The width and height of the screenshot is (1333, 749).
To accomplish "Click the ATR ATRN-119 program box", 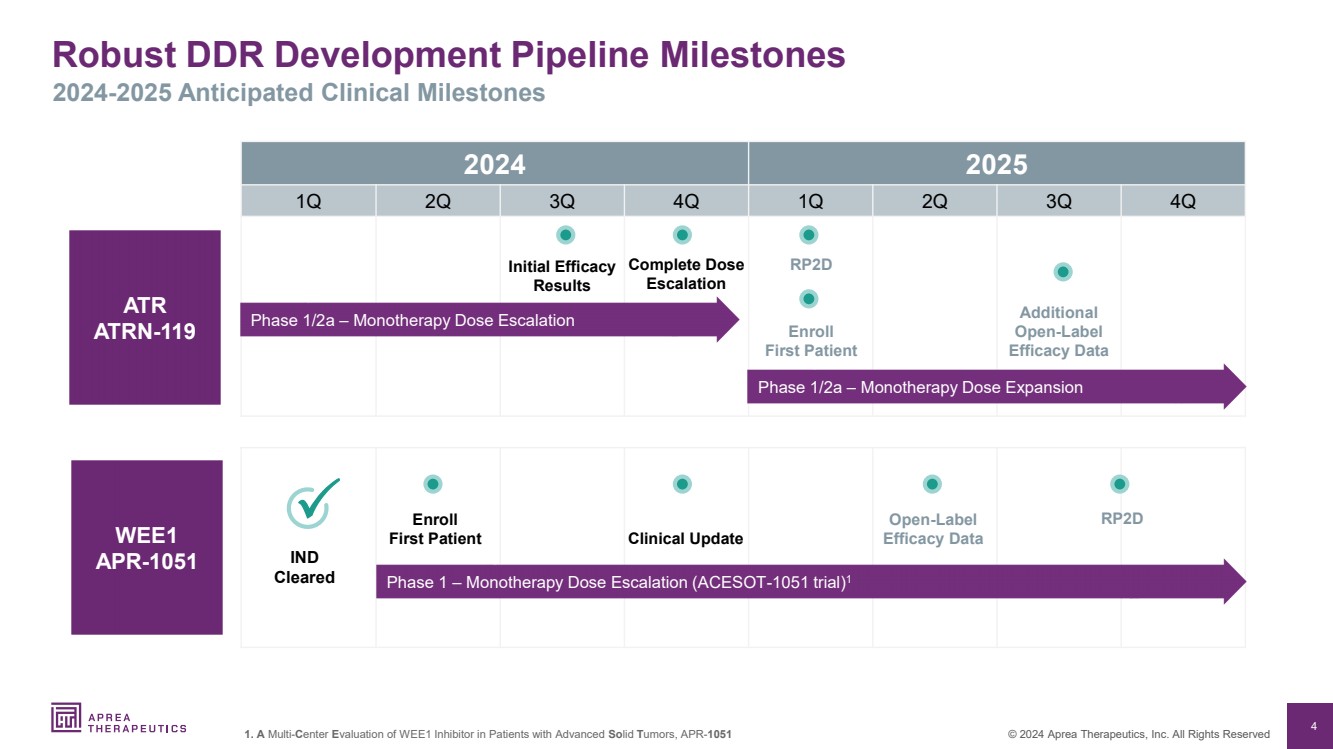I will pos(144,317).
